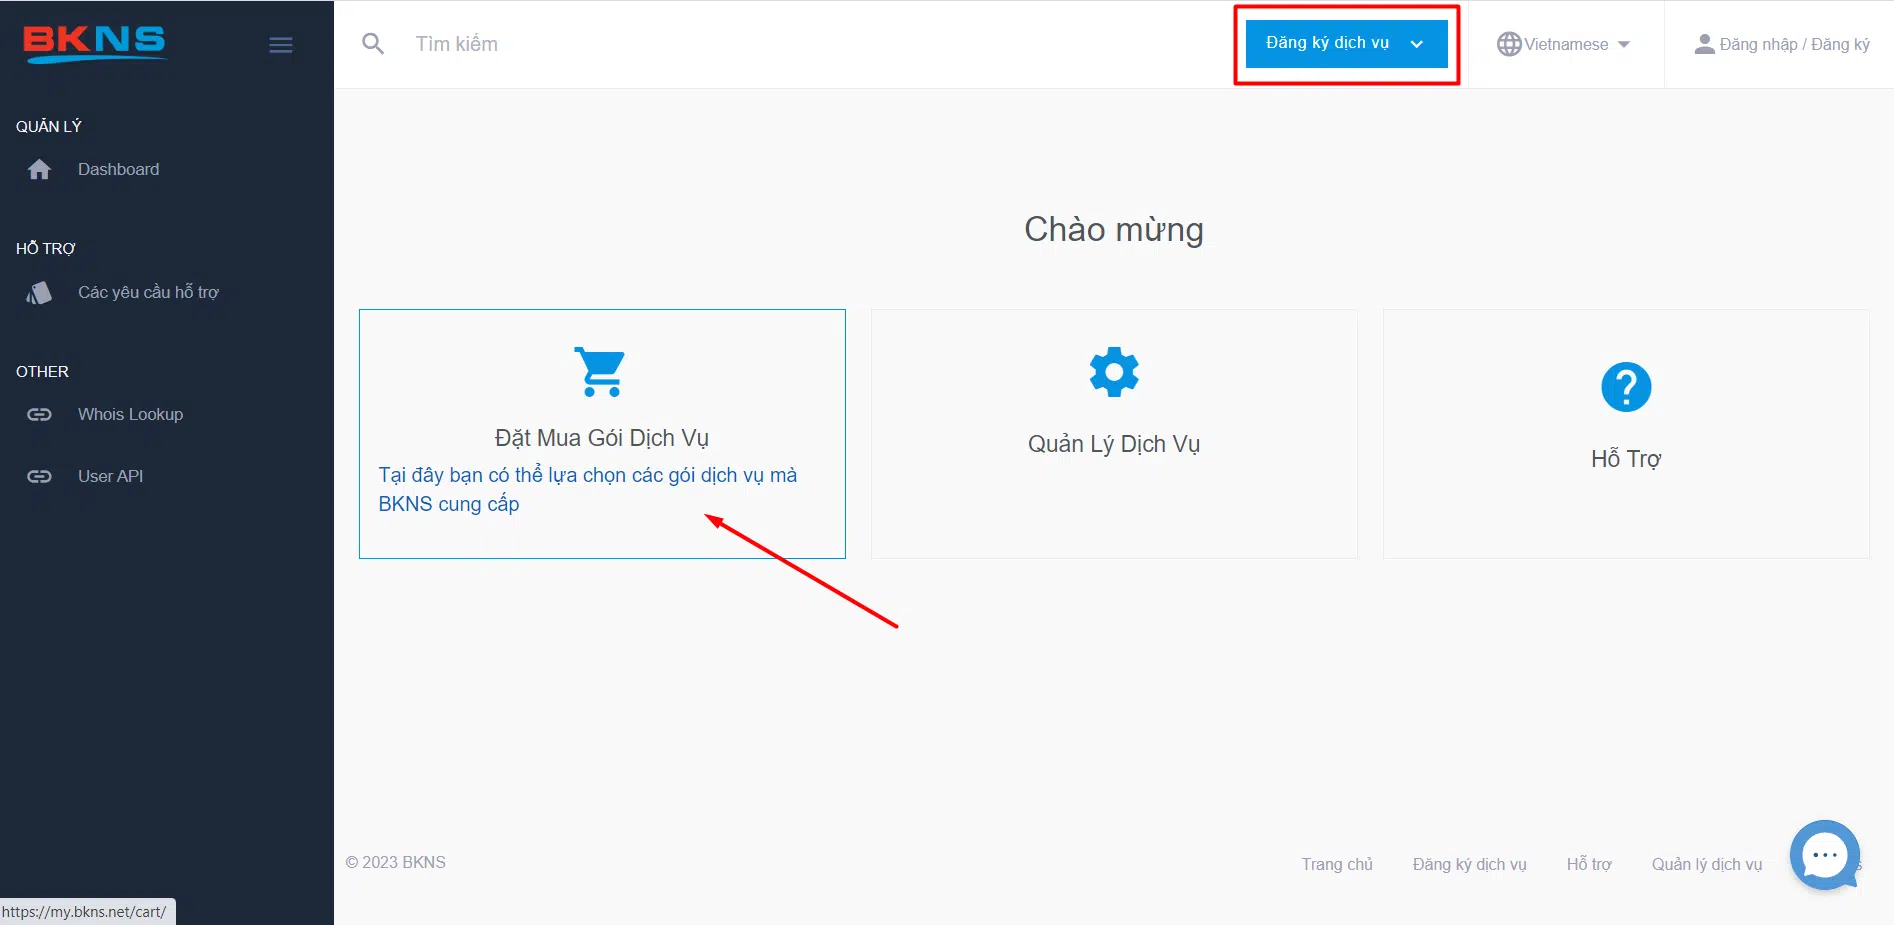The height and width of the screenshot is (925, 1894).
Task: Click the gear icon for service management
Action: pyautogui.click(x=1114, y=372)
